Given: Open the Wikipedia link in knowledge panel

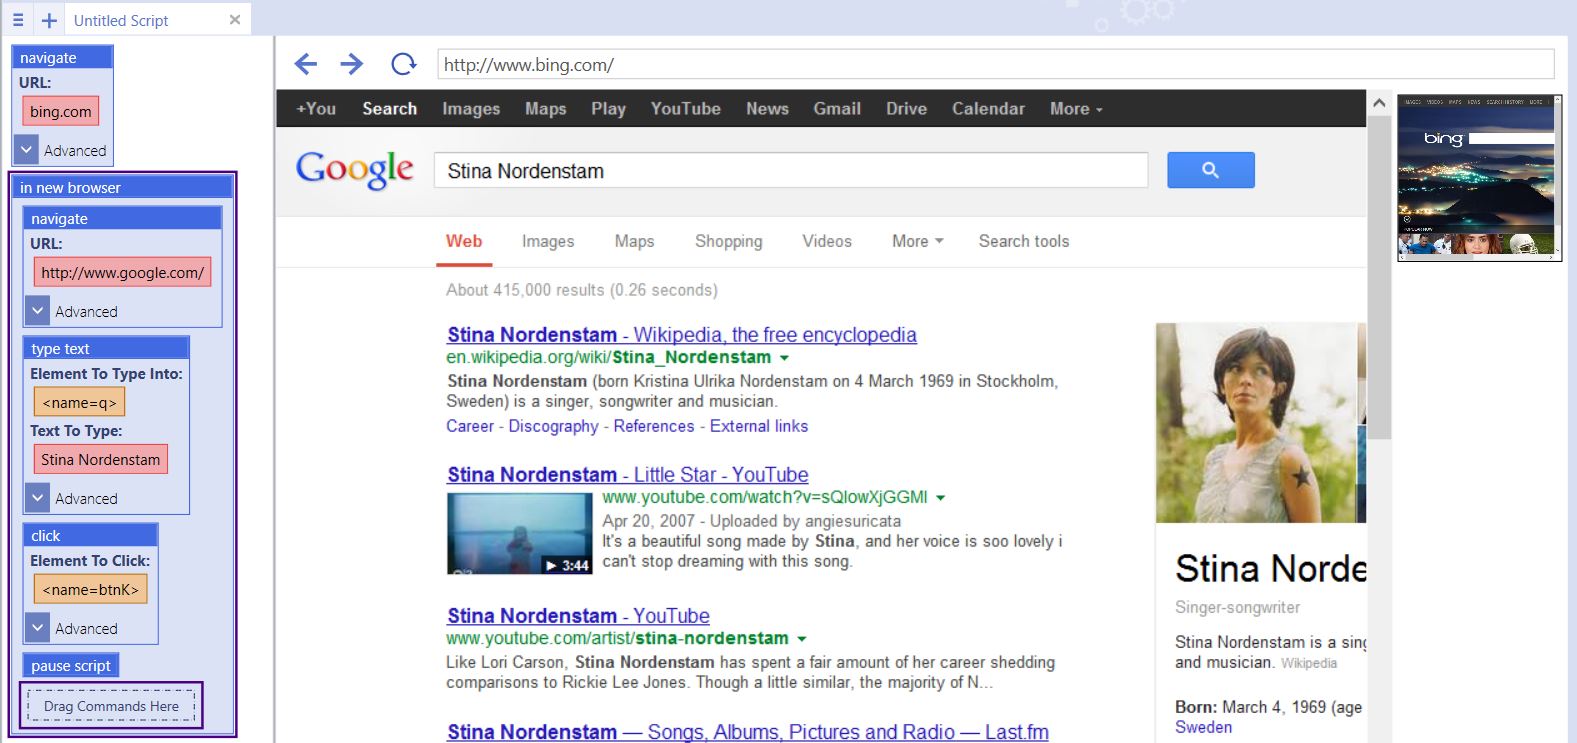Looking at the screenshot, I should point(1309,663).
